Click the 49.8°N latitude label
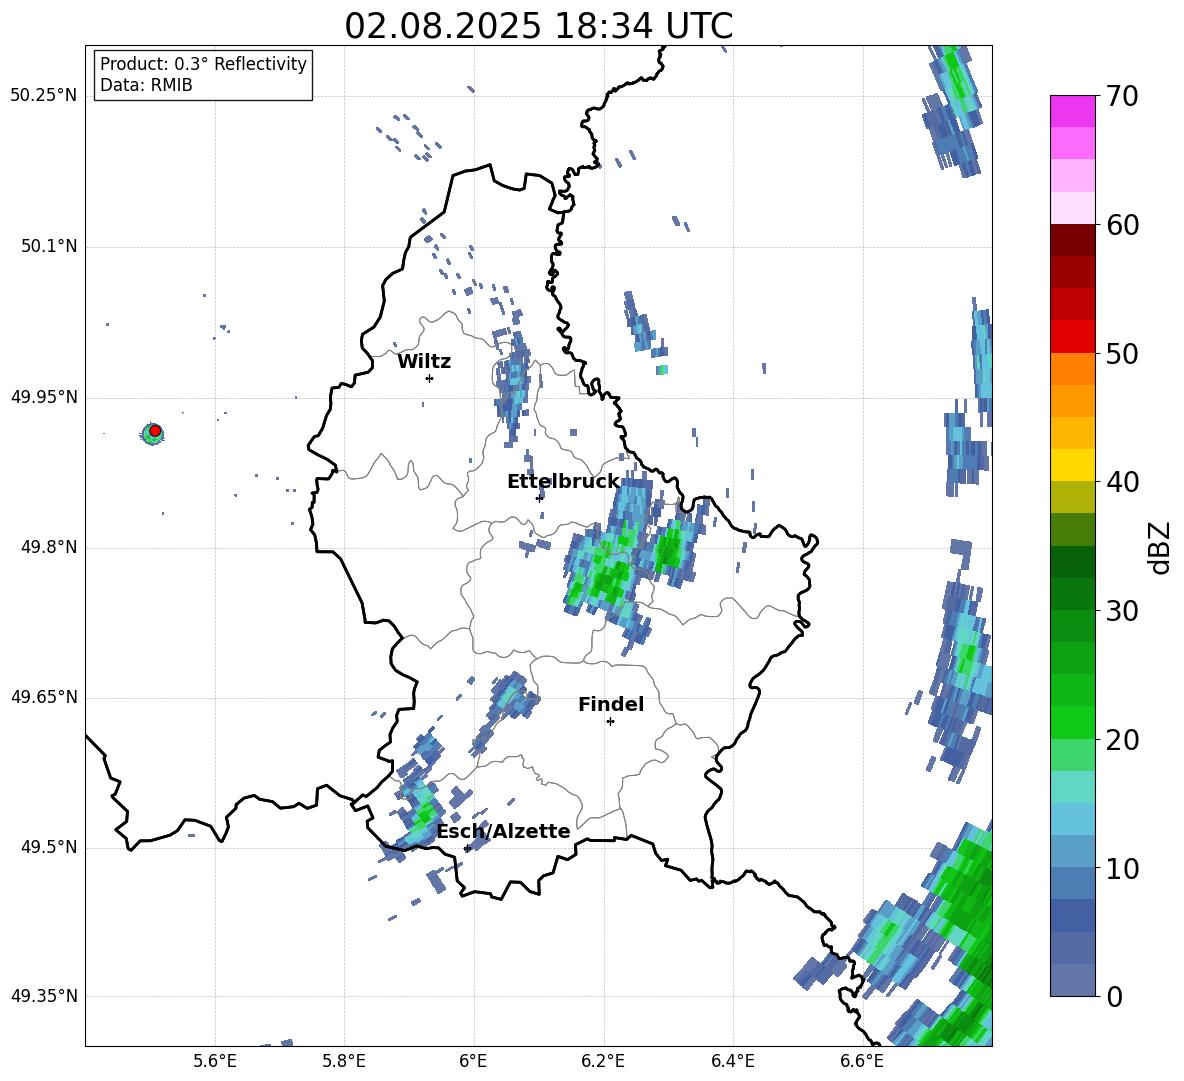 48,547
